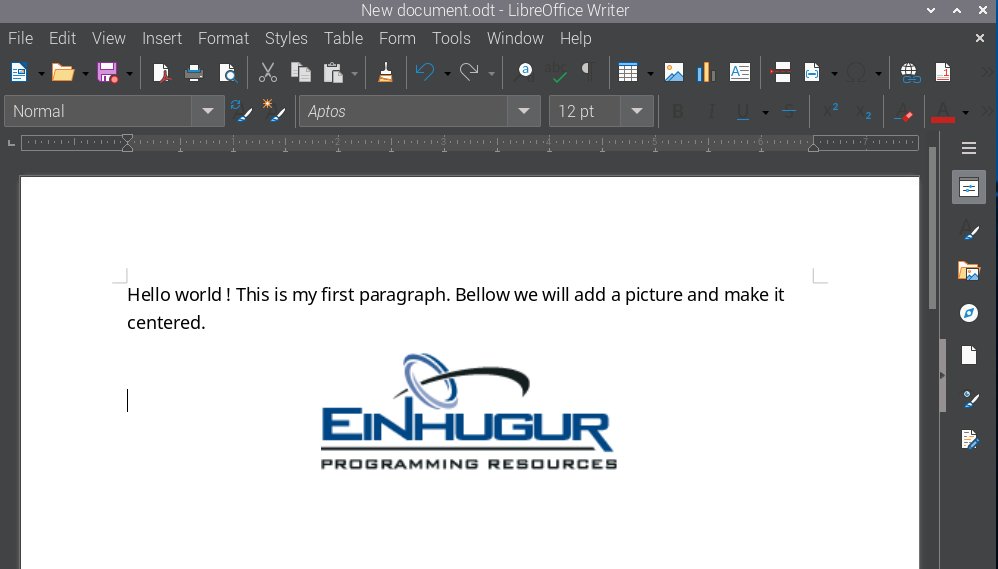The height and width of the screenshot is (569, 998).
Task: Expand the Insert Table dropdown arrow
Action: [x=650, y=74]
